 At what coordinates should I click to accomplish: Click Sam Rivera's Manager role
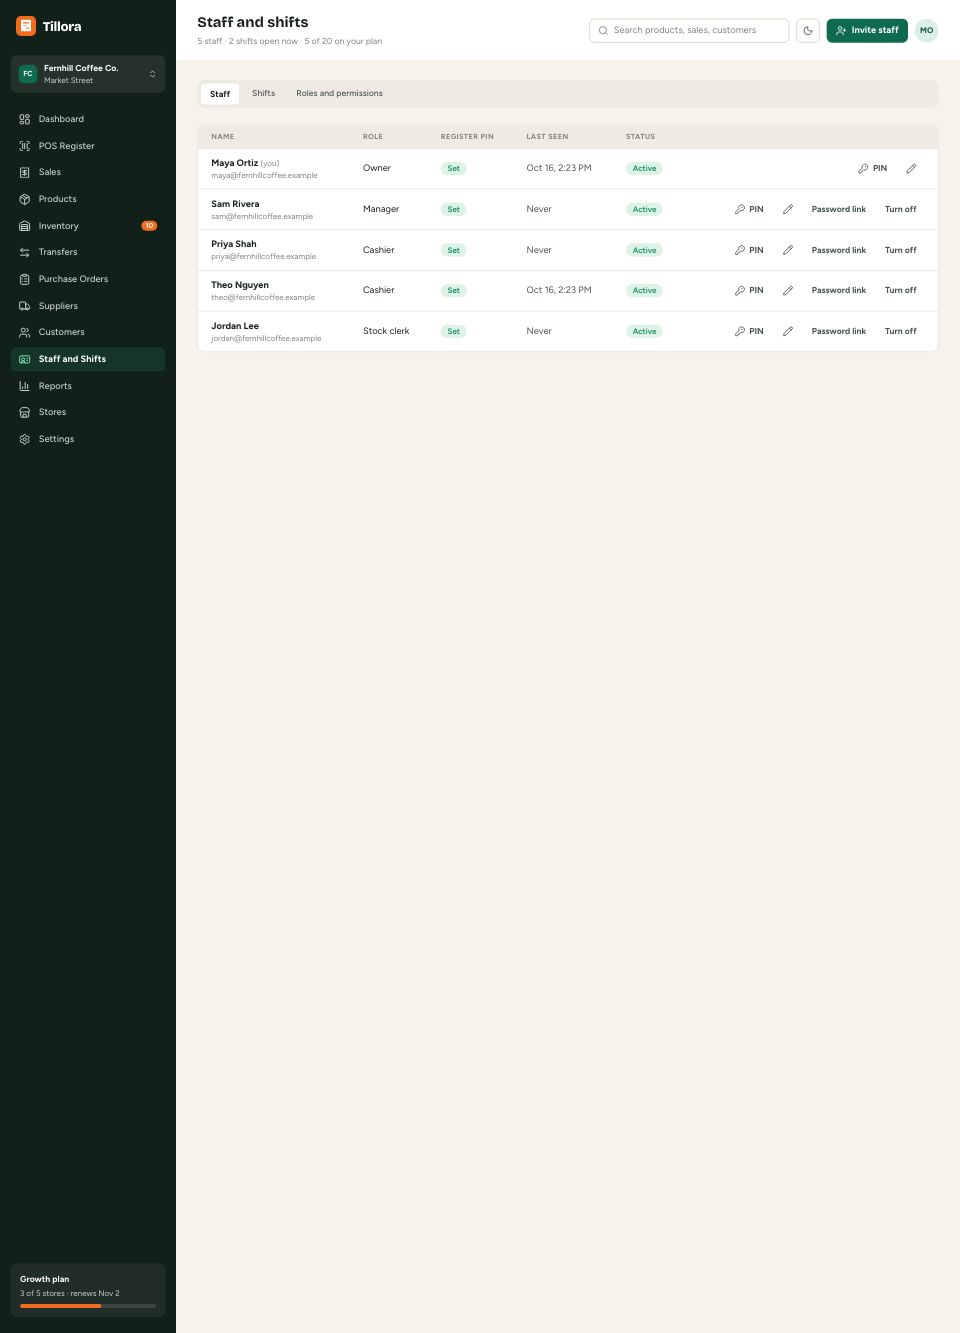coord(381,209)
